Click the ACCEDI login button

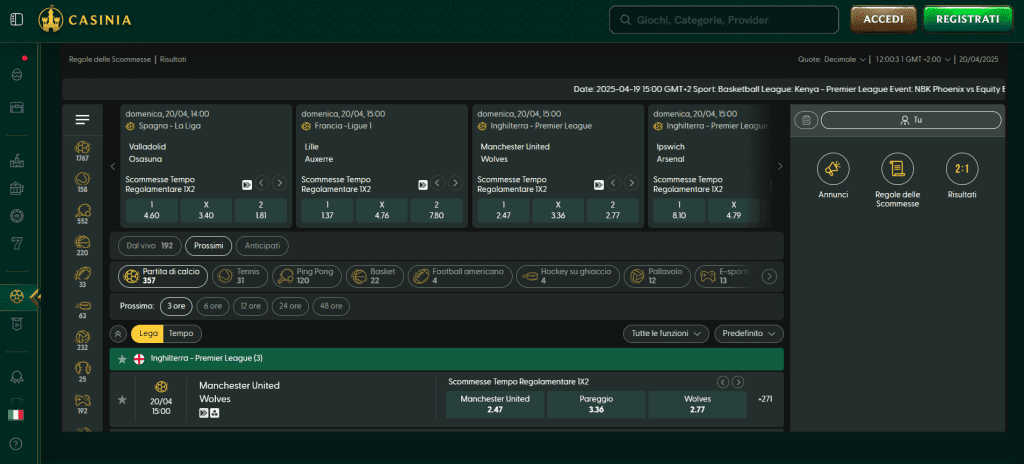point(884,20)
